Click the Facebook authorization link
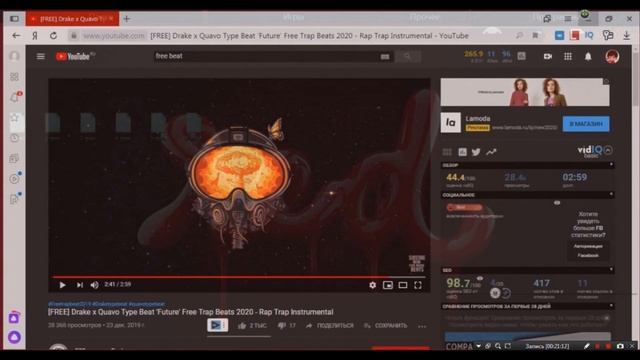Viewport: 640px width, 360px height. [x=588, y=251]
